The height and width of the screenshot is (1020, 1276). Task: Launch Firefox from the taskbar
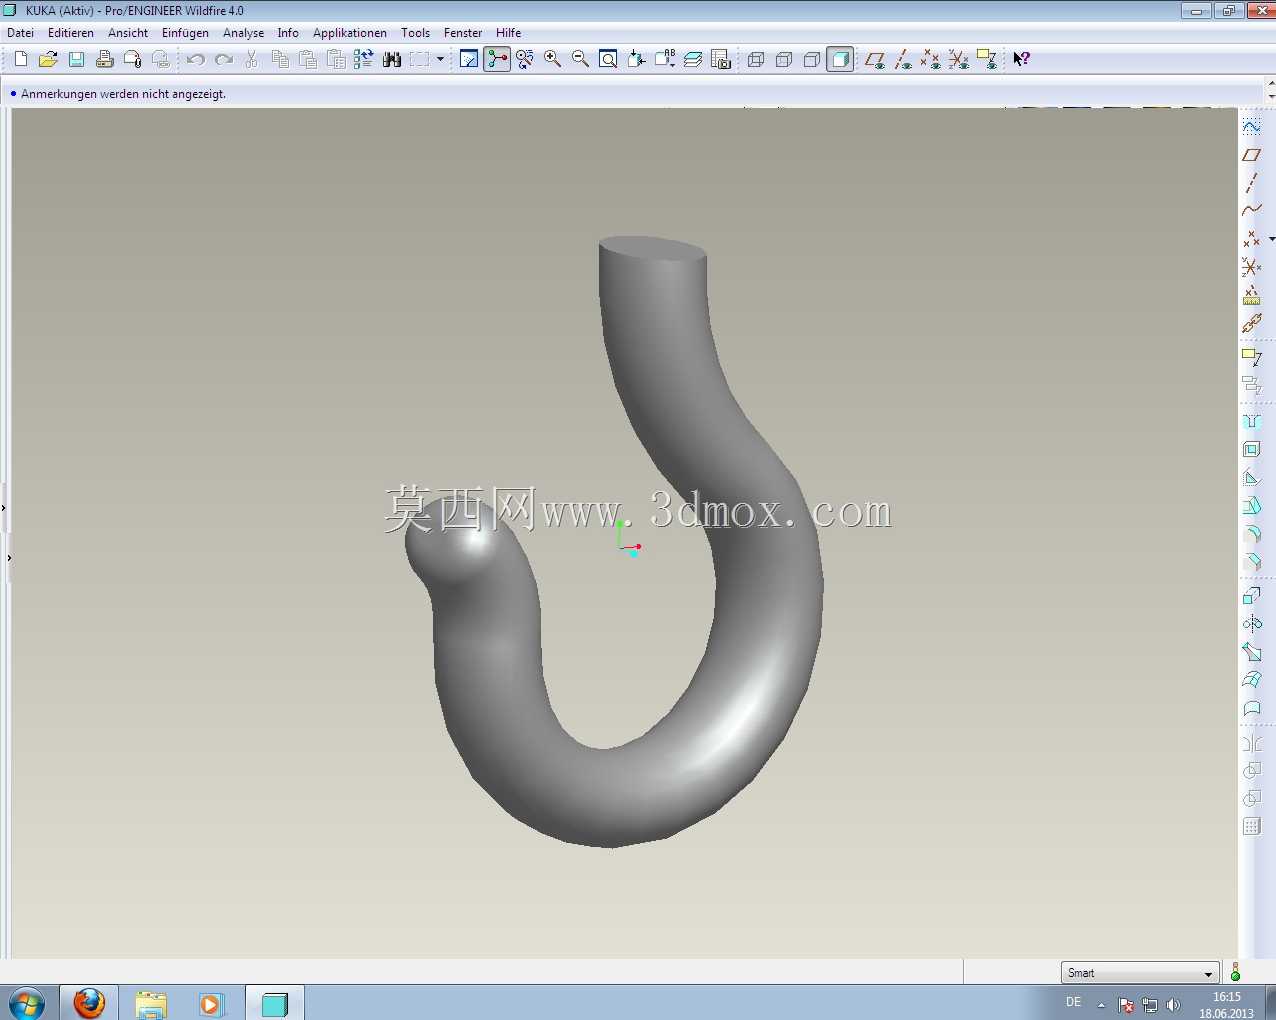(x=89, y=1003)
